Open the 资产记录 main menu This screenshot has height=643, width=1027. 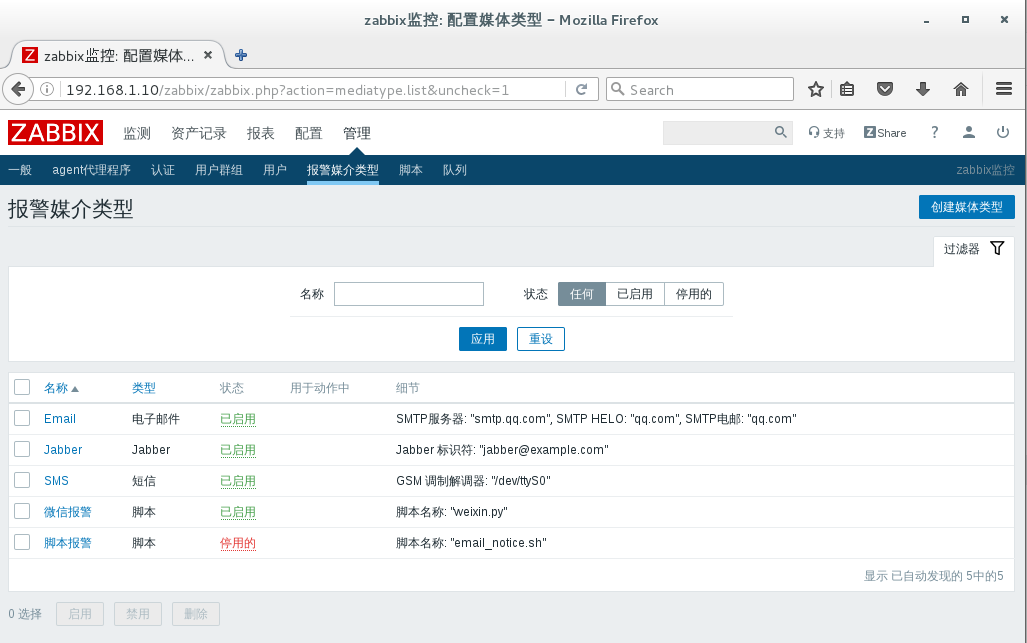198,133
